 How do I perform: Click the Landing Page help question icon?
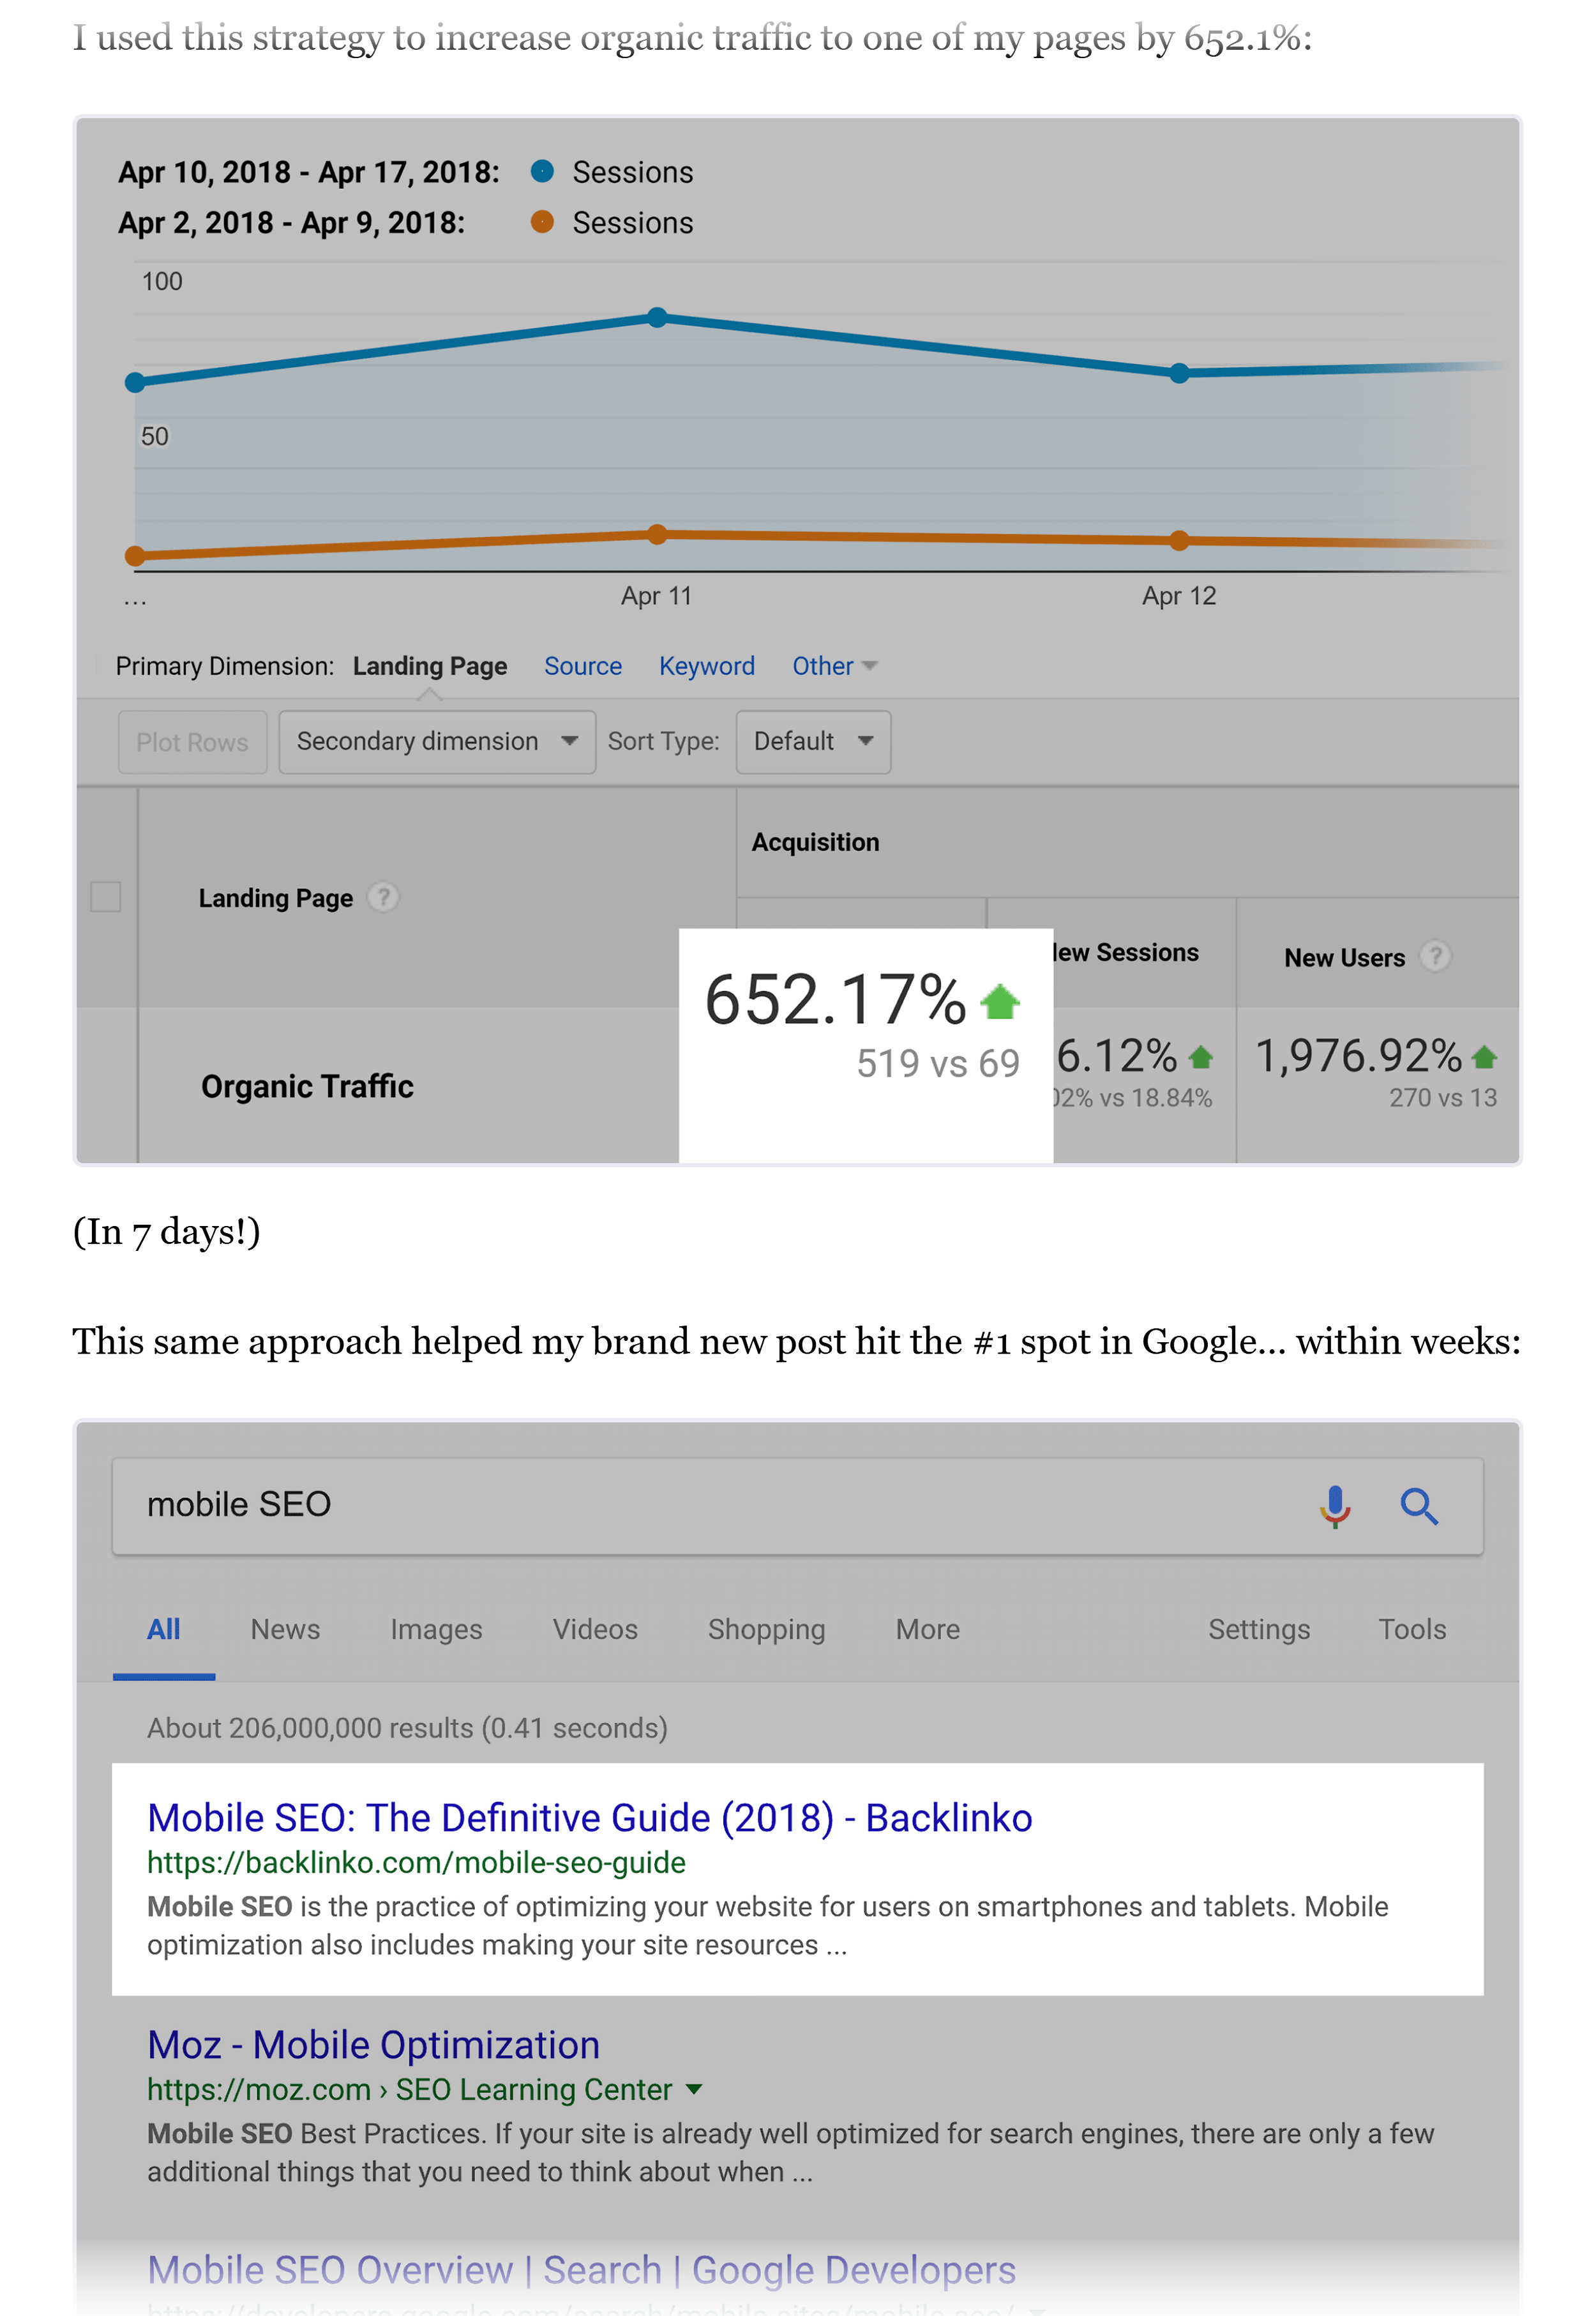click(383, 897)
